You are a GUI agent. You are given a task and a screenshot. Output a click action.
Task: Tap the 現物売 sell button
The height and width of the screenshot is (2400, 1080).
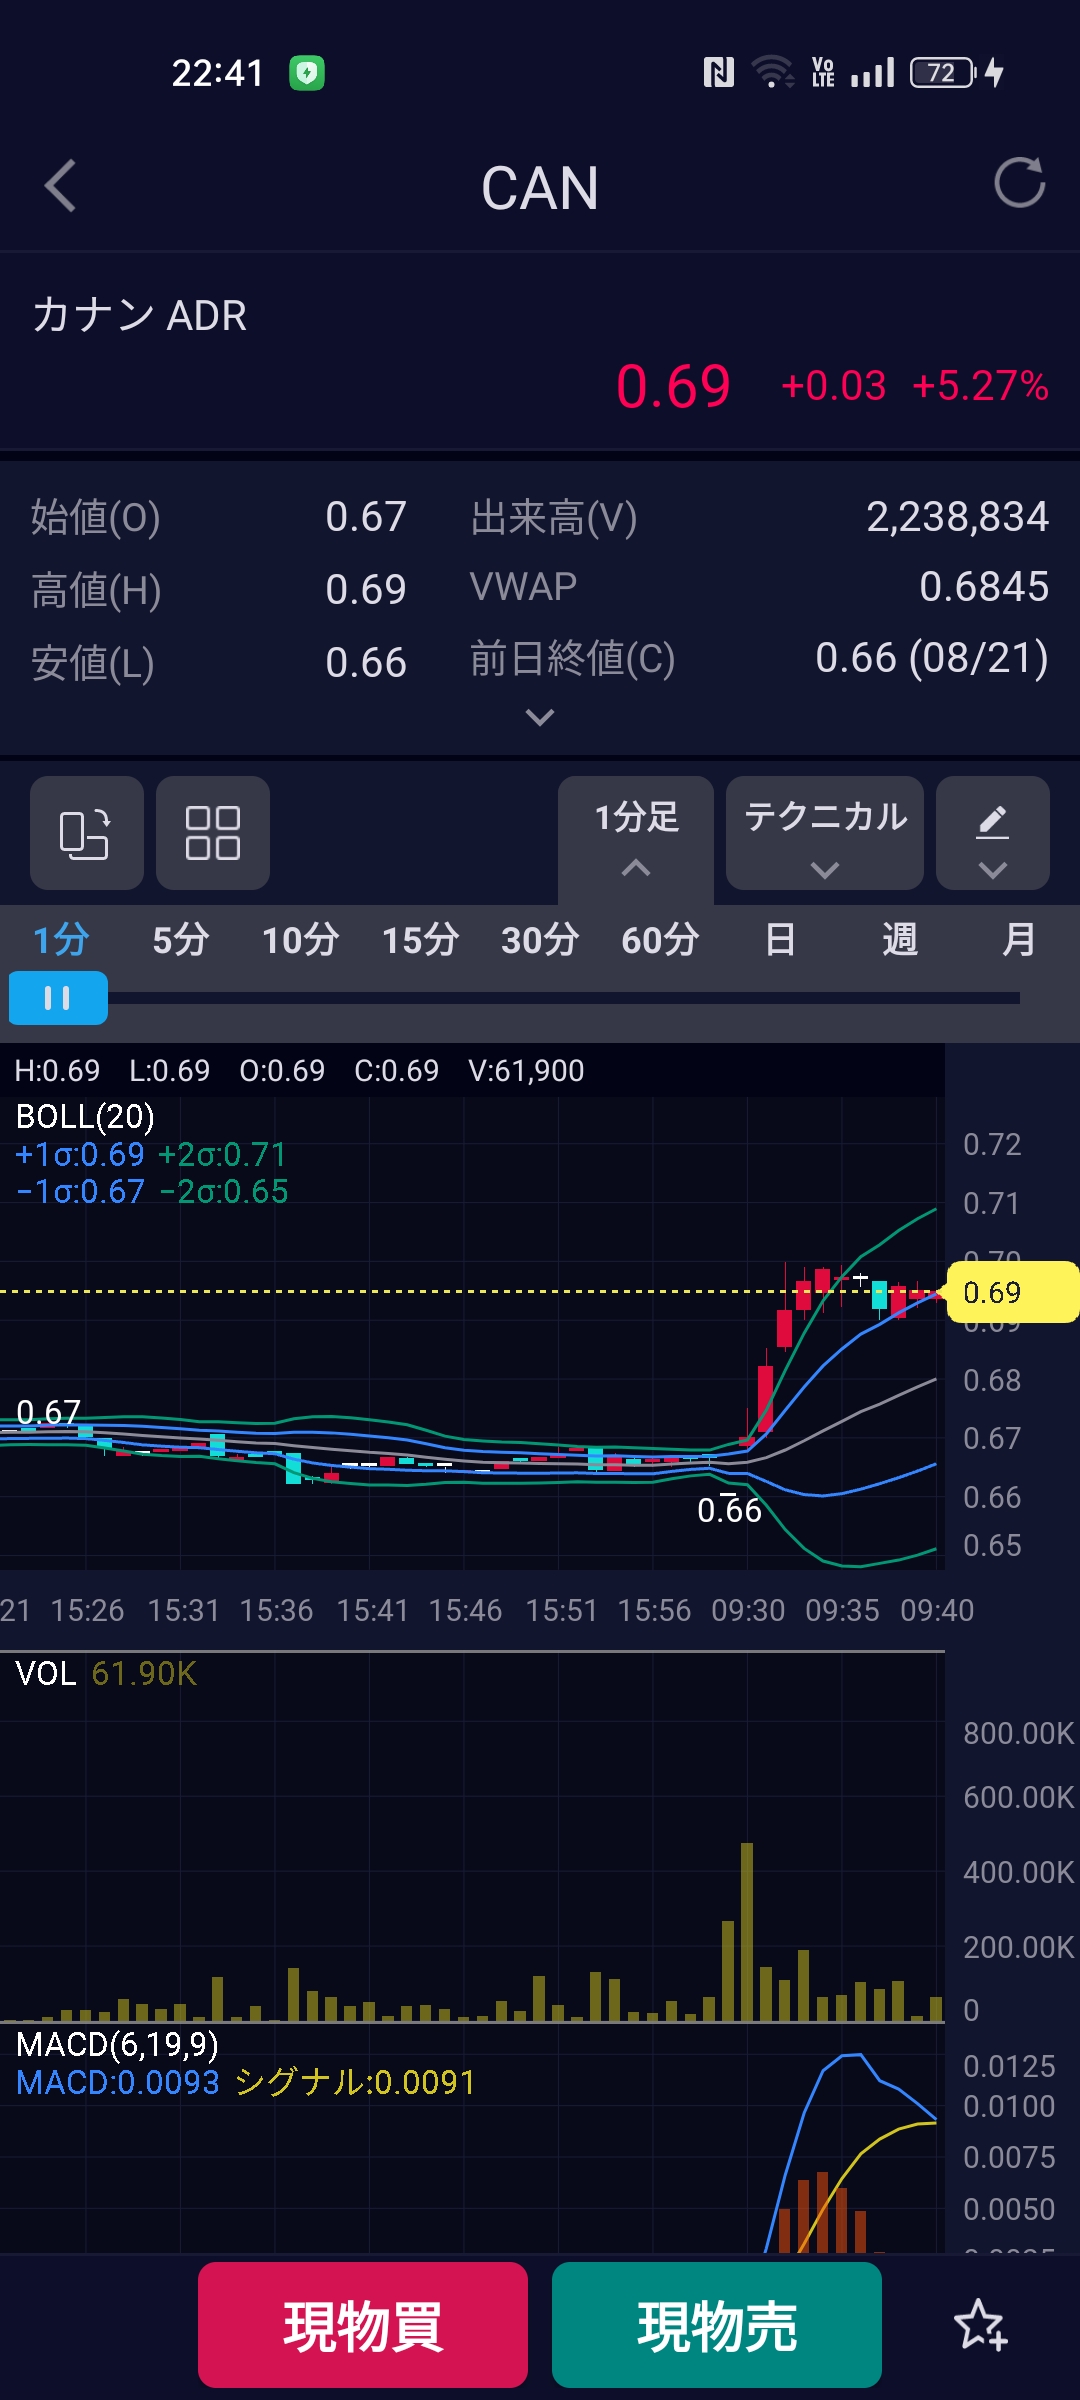coord(717,2324)
